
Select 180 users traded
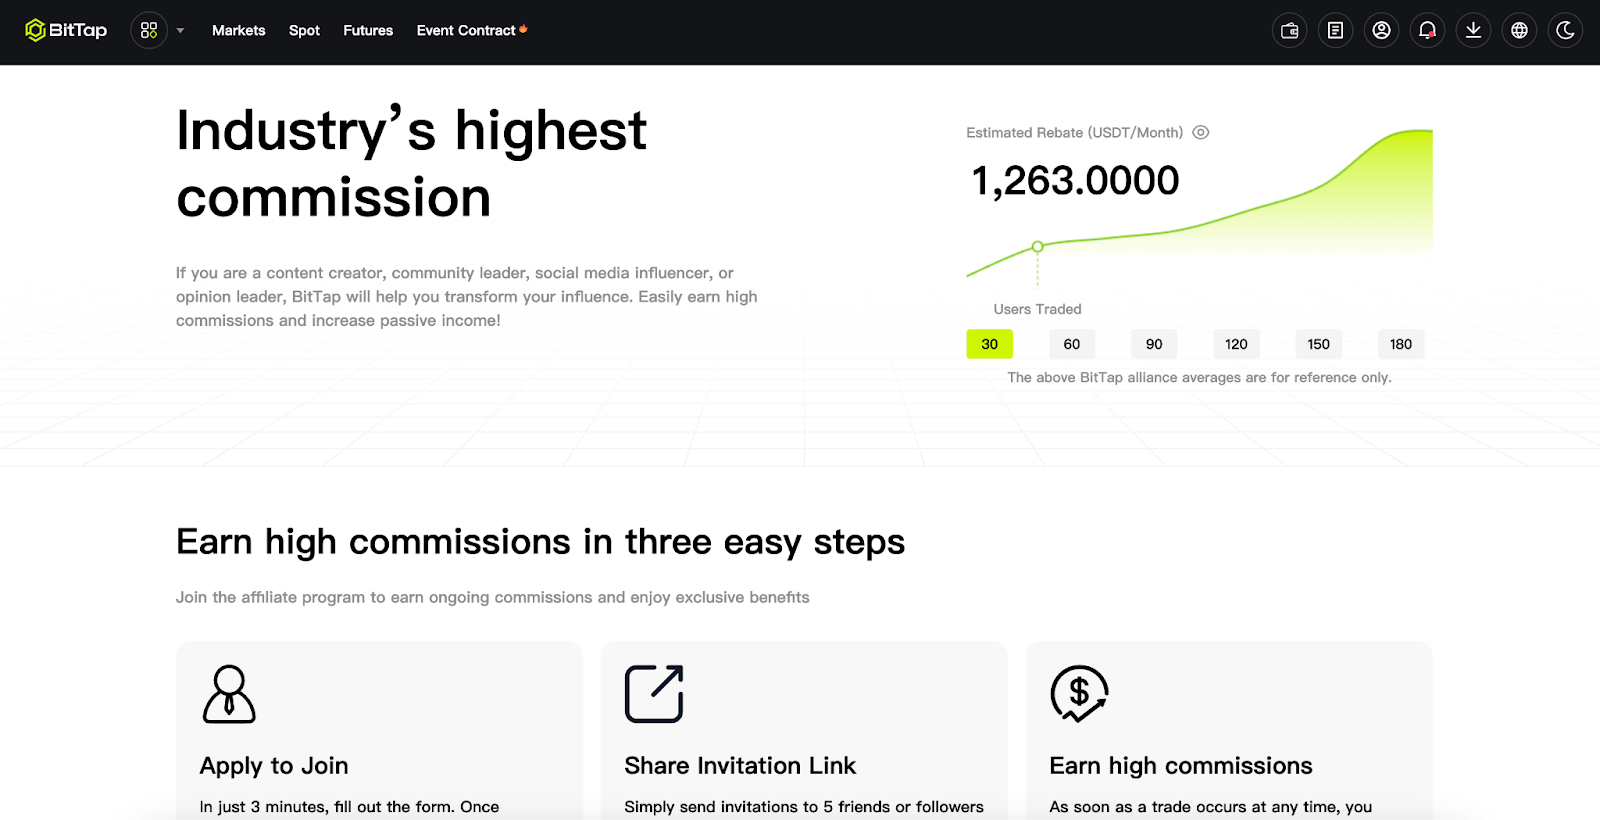click(1401, 344)
